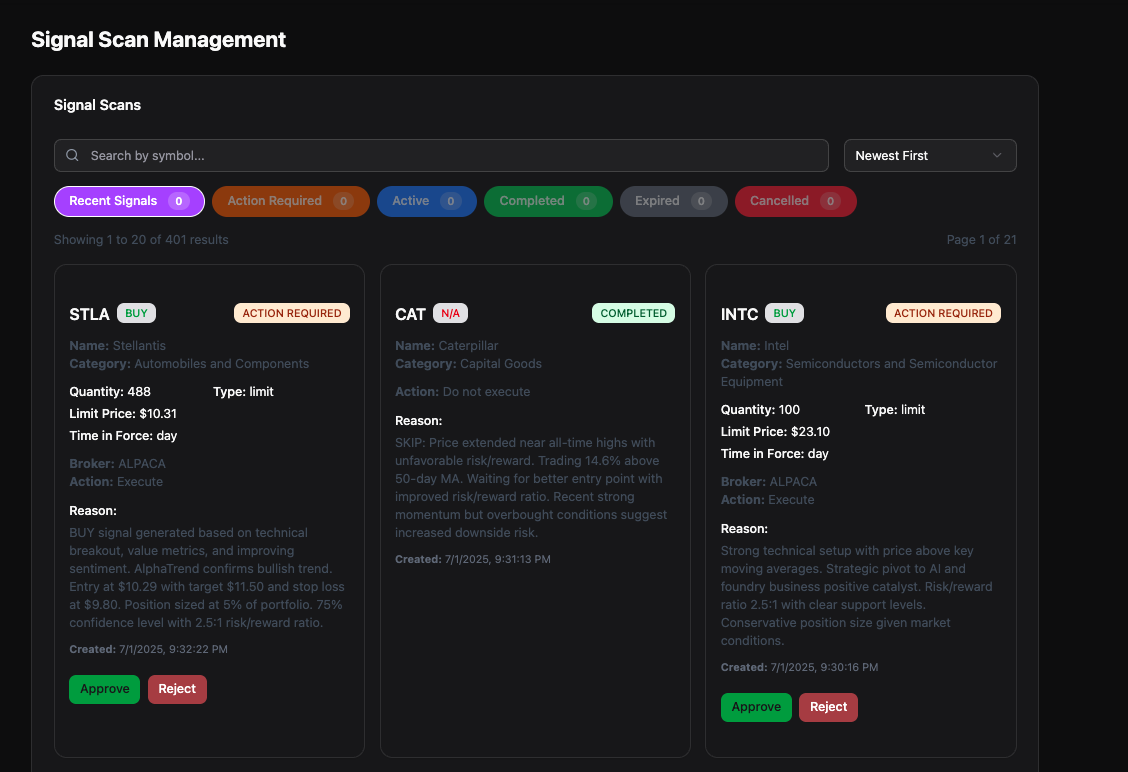Click the chevron on the sort selector
The image size is (1128, 772).
tap(997, 155)
